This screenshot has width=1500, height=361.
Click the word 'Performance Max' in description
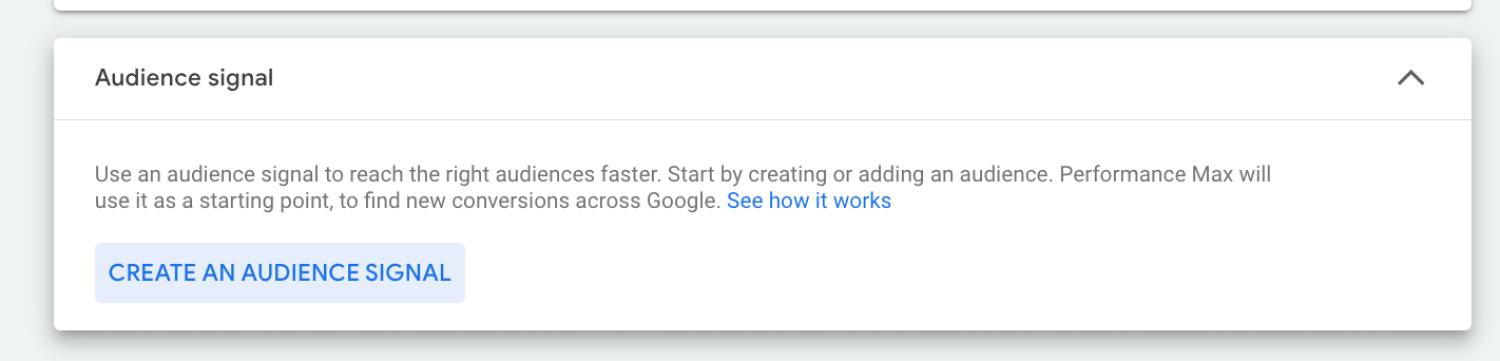coord(1127,175)
